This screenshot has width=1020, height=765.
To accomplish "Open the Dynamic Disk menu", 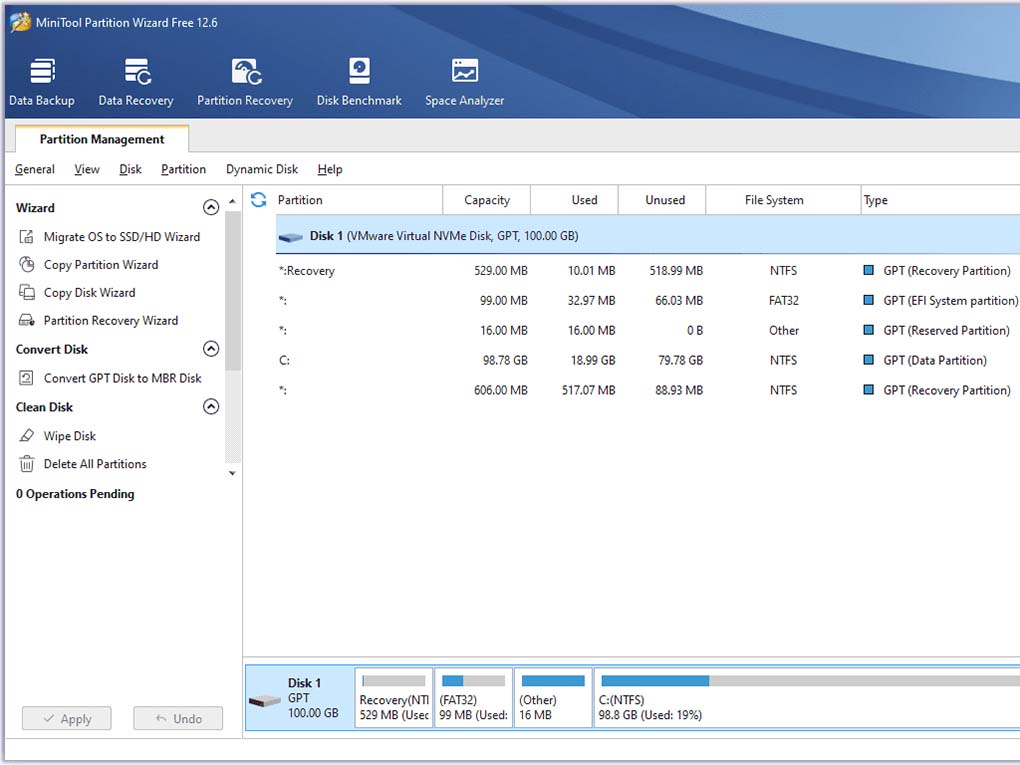I will tap(262, 170).
